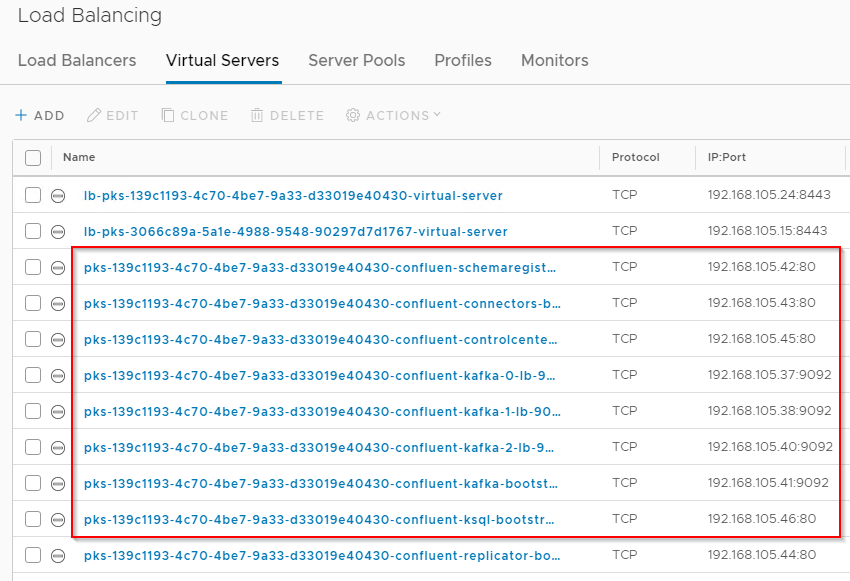Check the lb-pks-3066c89a virtual-server row checkbox
This screenshot has width=850, height=581.
click(x=33, y=231)
